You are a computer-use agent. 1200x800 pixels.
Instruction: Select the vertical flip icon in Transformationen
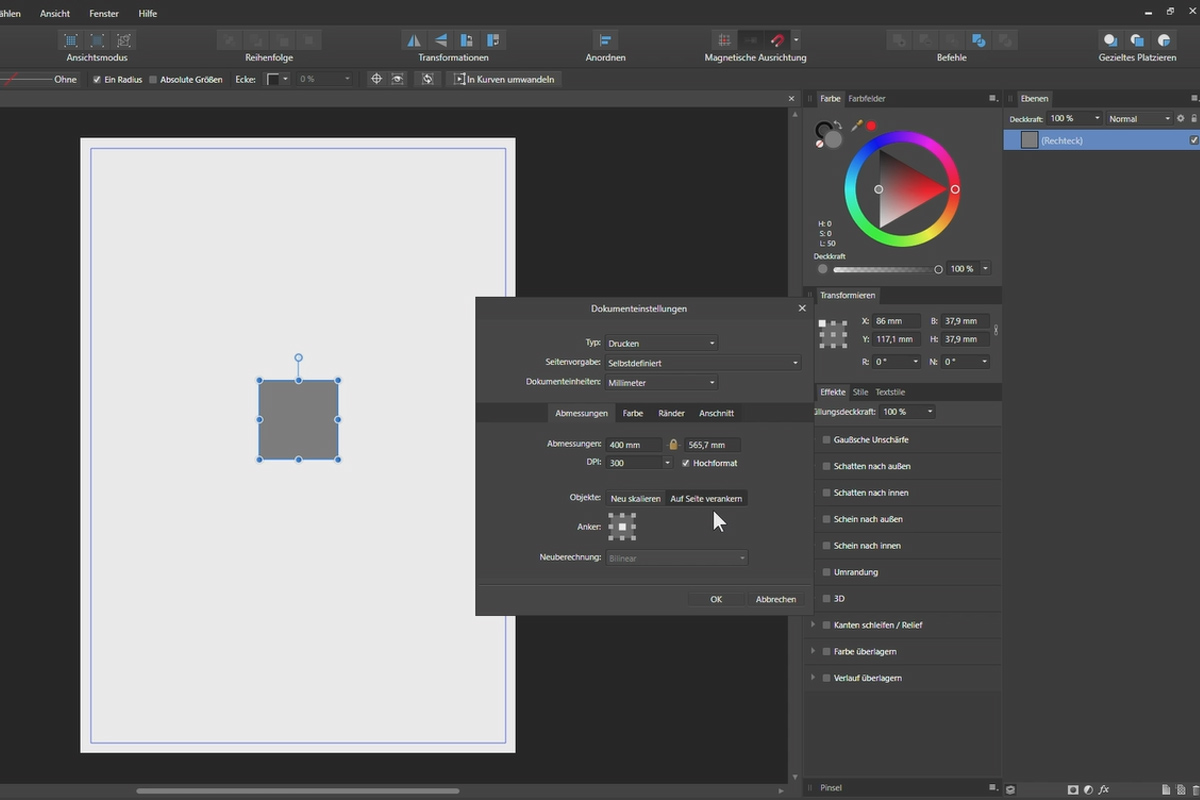(x=440, y=39)
